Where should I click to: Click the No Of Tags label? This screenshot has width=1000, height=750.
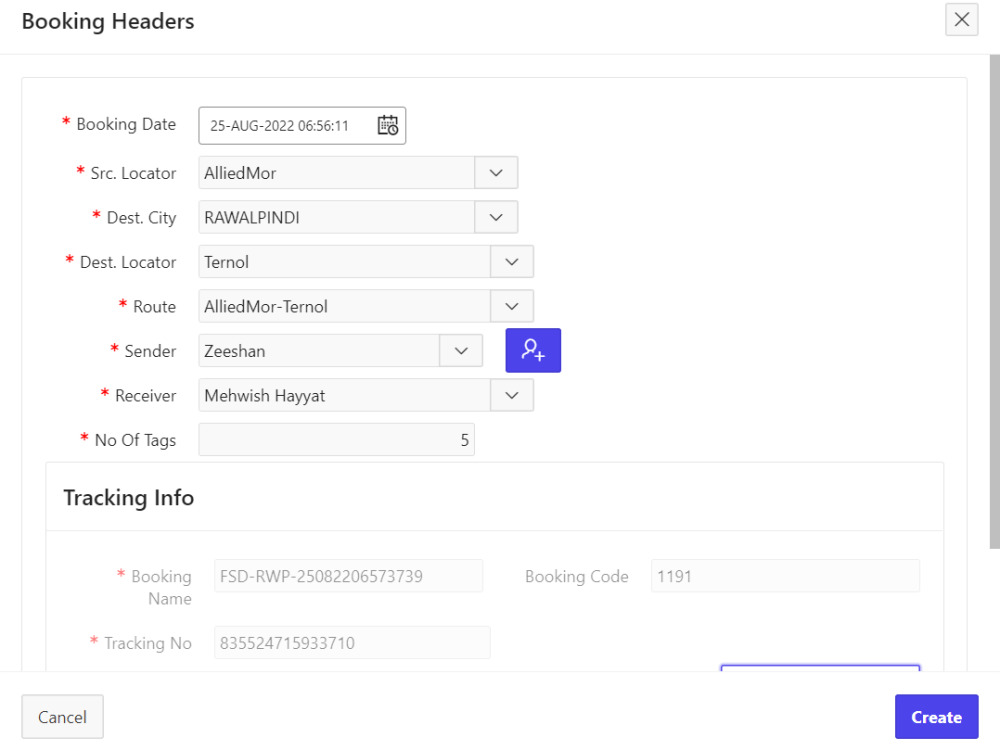pos(135,441)
